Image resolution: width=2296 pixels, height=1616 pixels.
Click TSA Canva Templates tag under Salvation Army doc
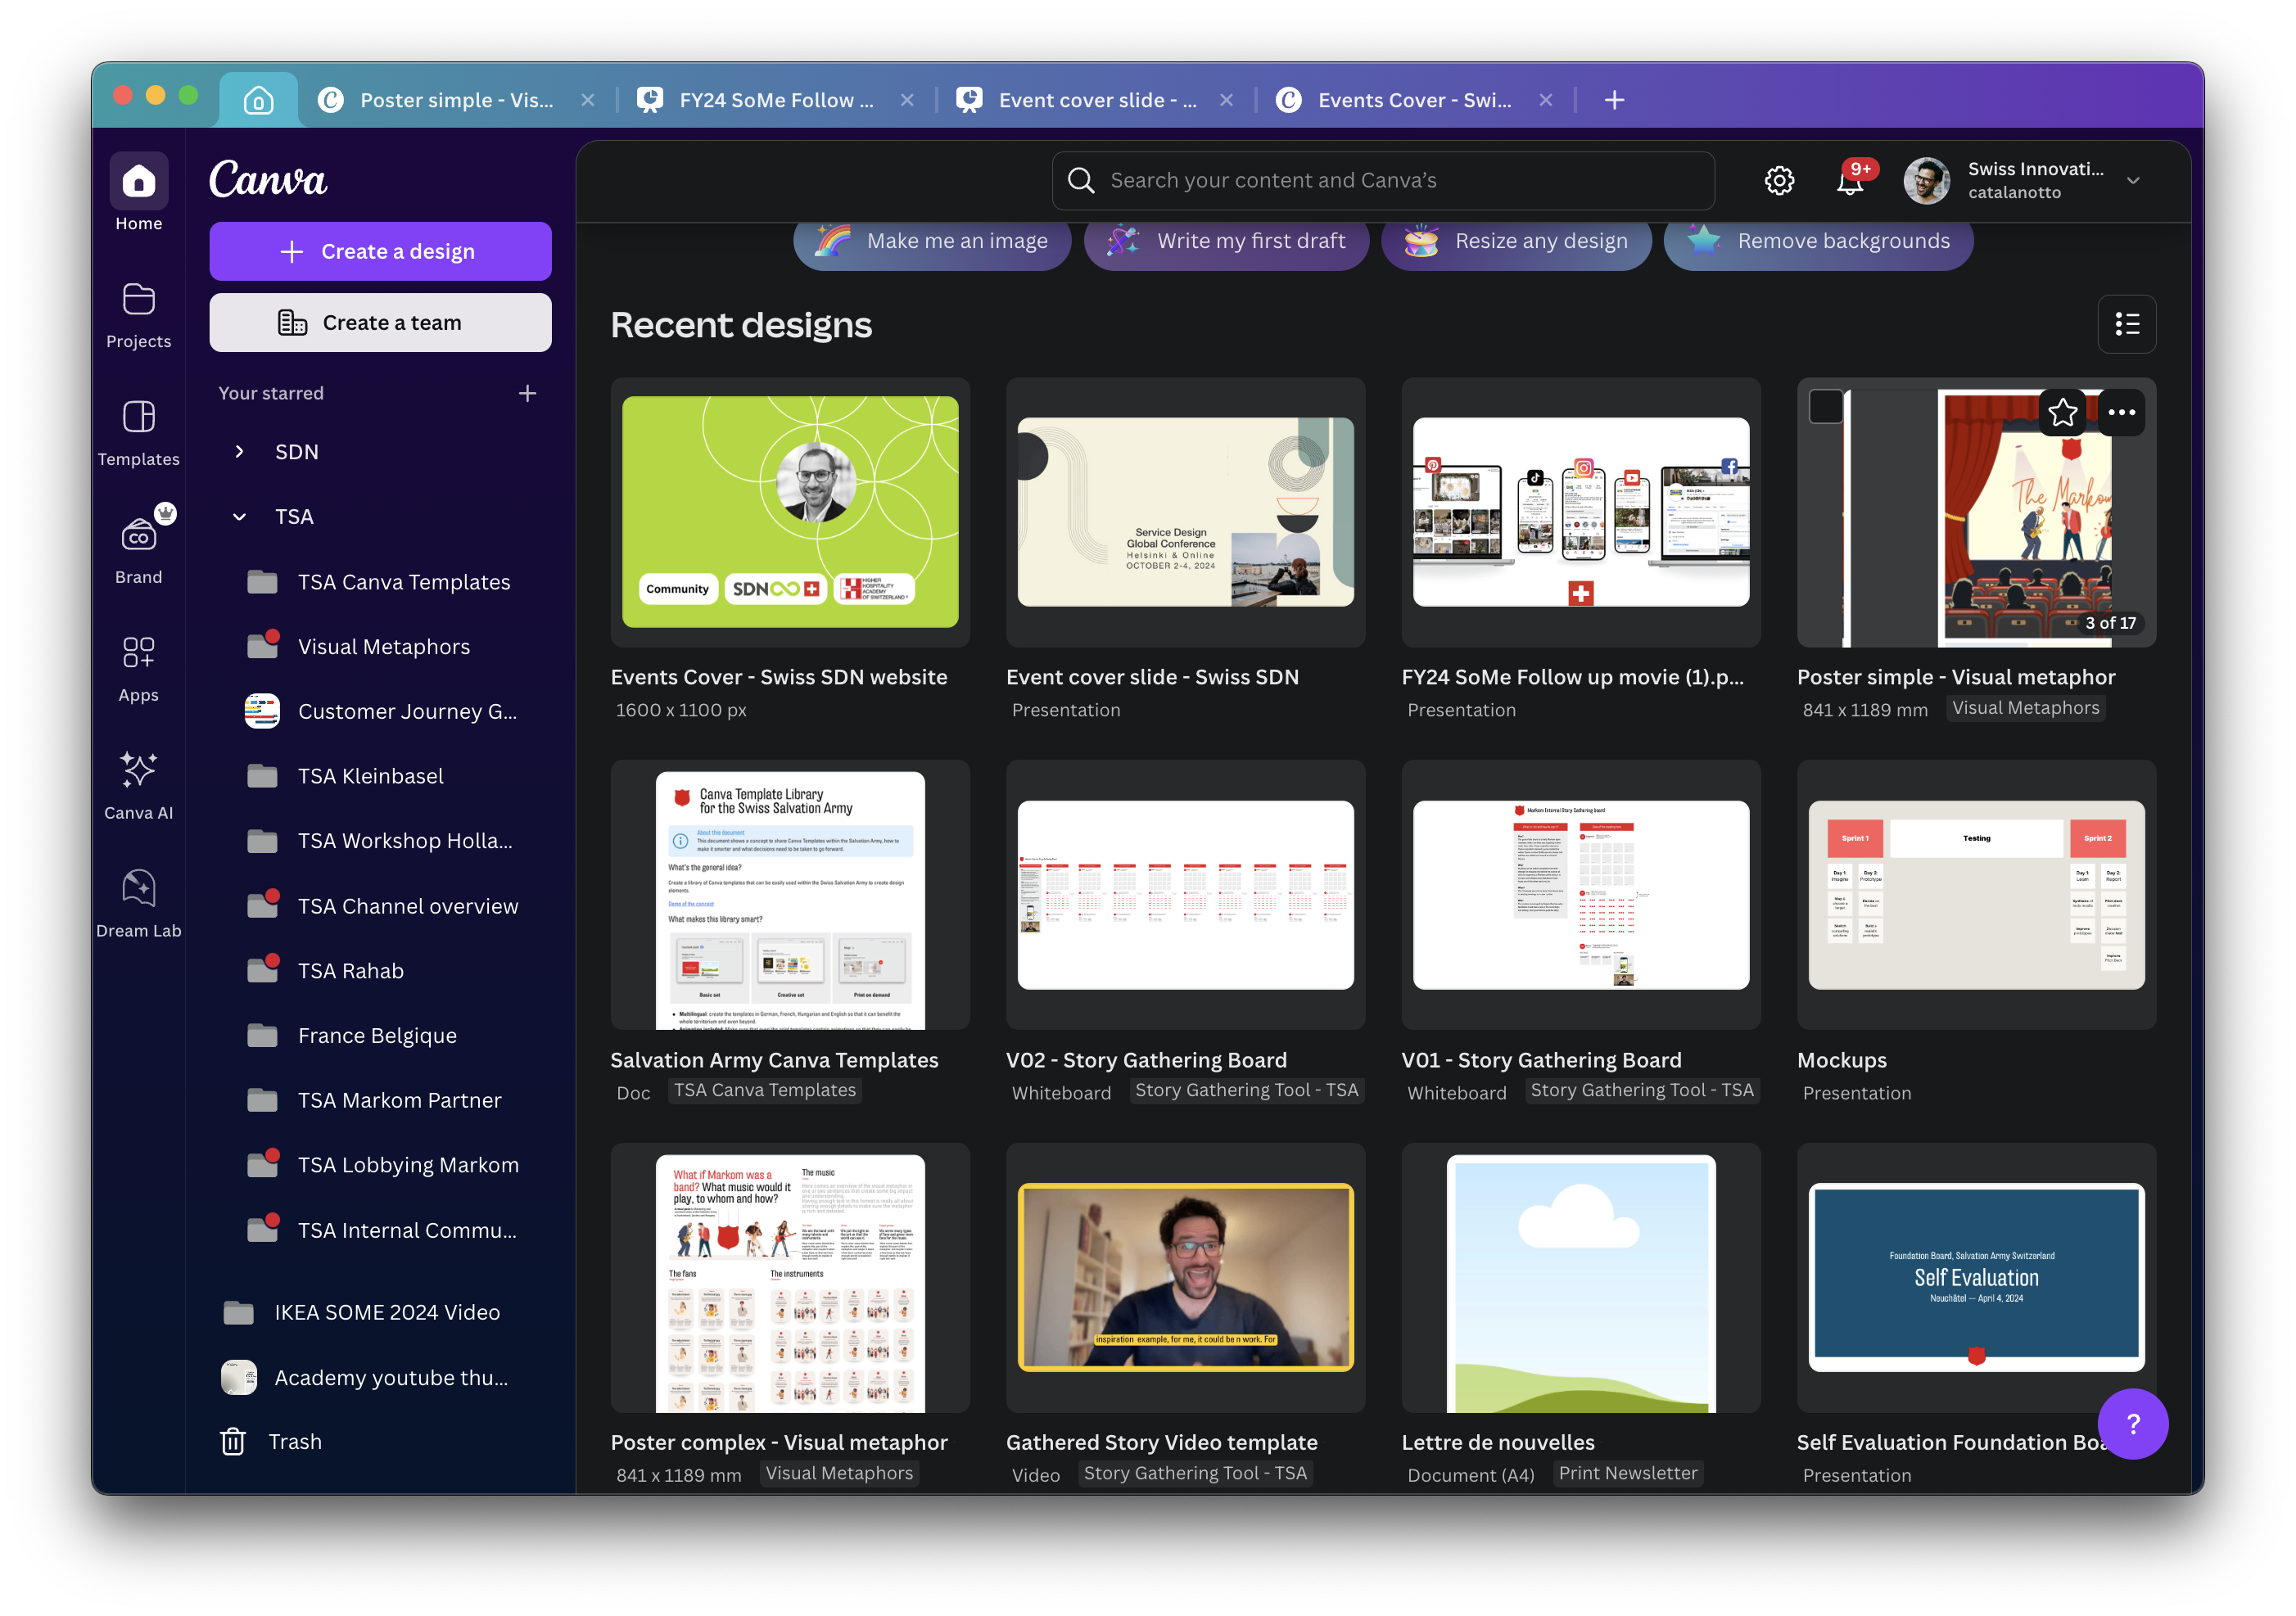(765, 1090)
